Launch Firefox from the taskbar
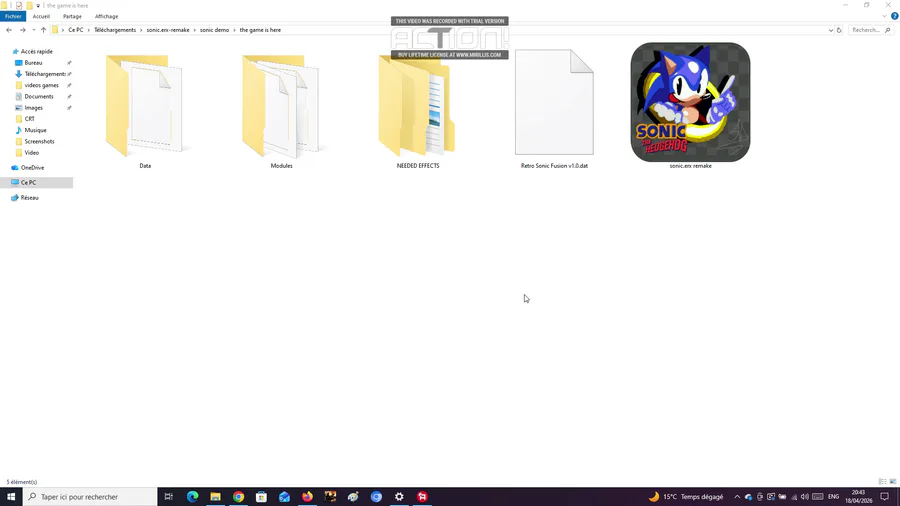Image resolution: width=900 pixels, height=506 pixels. [308, 497]
